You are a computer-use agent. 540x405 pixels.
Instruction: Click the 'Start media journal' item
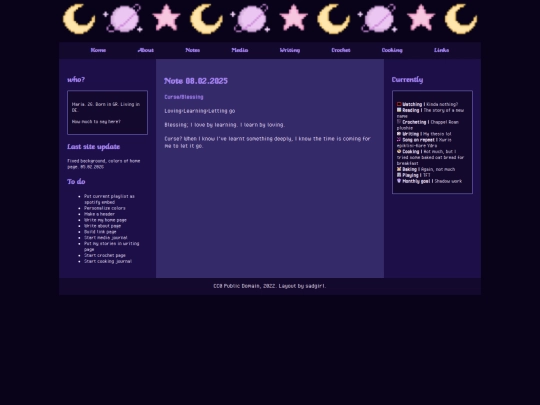pyautogui.click(x=106, y=238)
